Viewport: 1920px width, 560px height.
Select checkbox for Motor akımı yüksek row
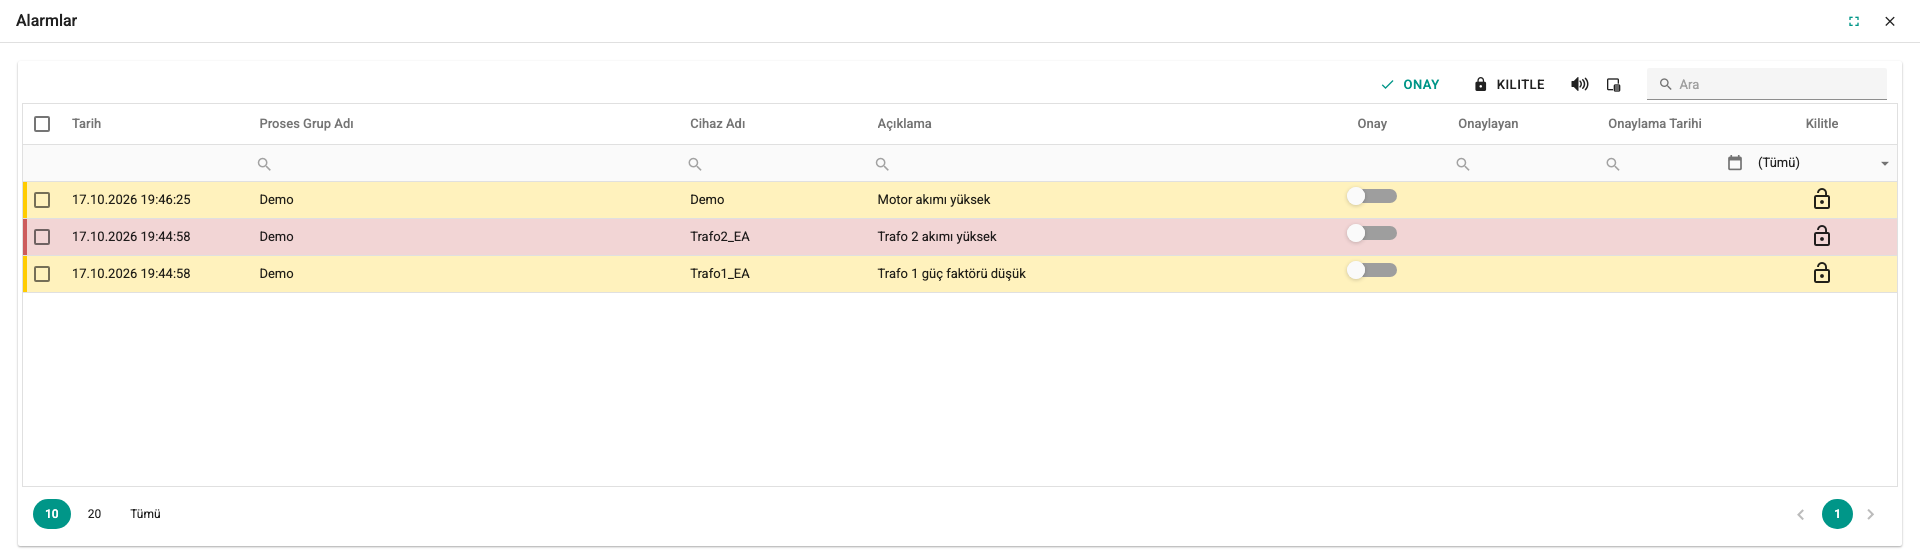(x=42, y=200)
